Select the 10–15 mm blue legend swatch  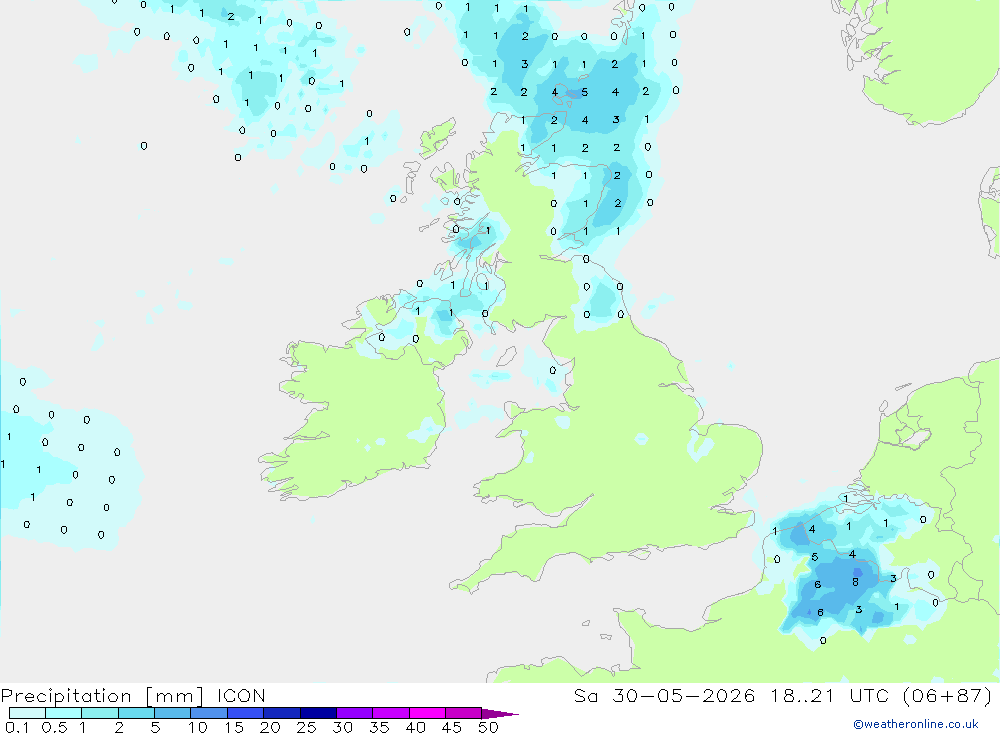coord(209,713)
